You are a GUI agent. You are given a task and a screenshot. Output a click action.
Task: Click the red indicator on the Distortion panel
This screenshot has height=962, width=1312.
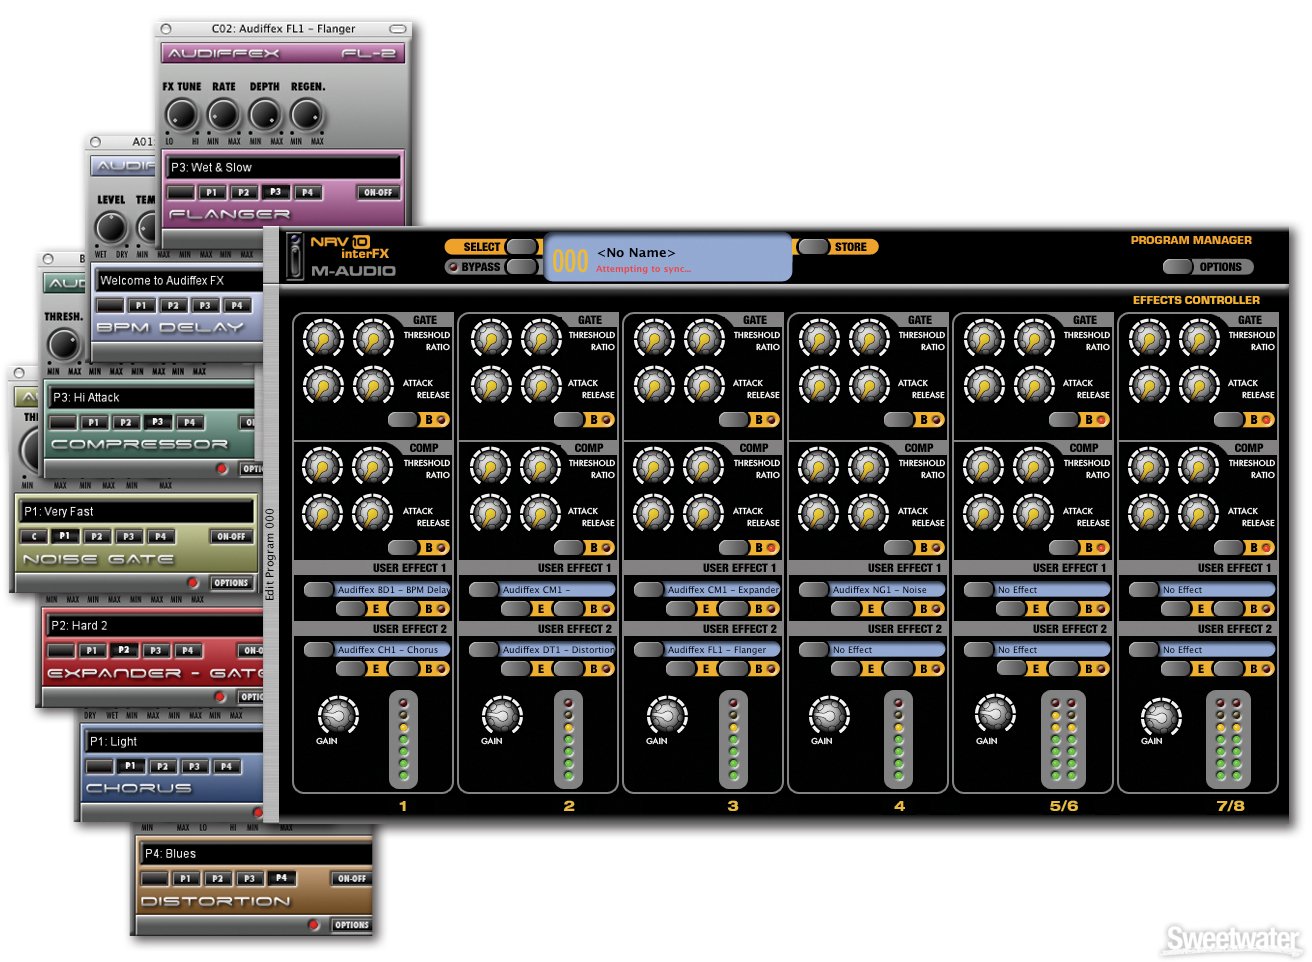313,925
